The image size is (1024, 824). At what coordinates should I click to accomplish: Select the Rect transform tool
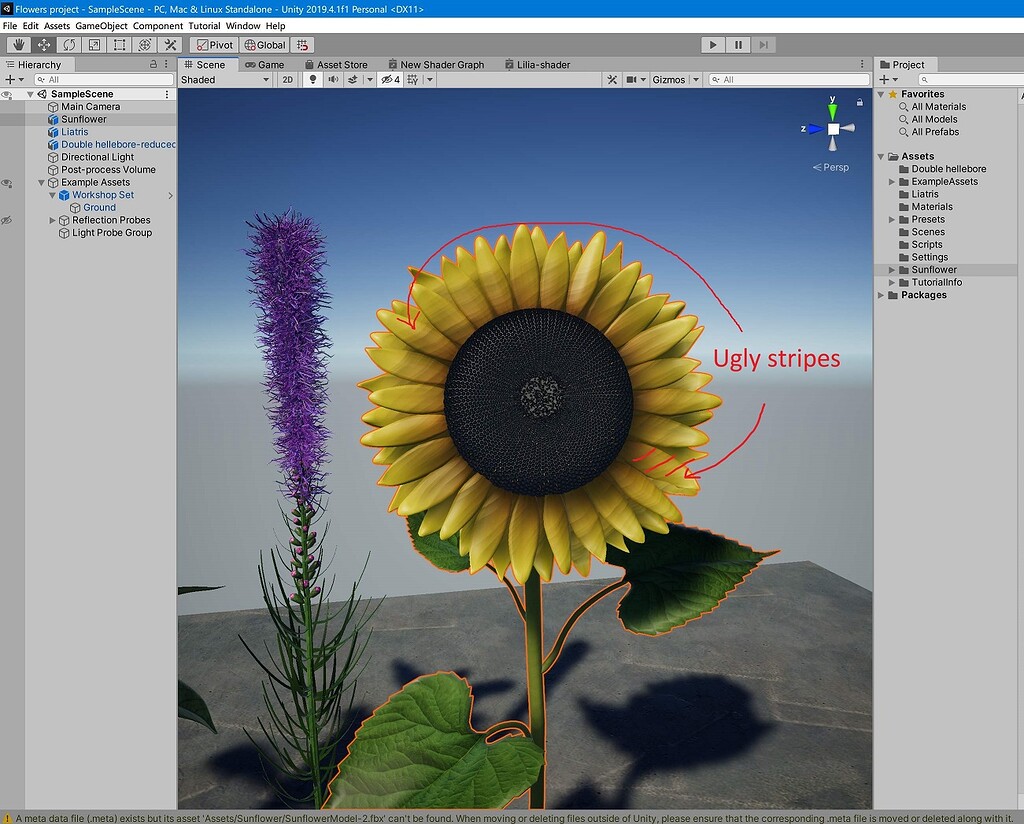(x=120, y=44)
